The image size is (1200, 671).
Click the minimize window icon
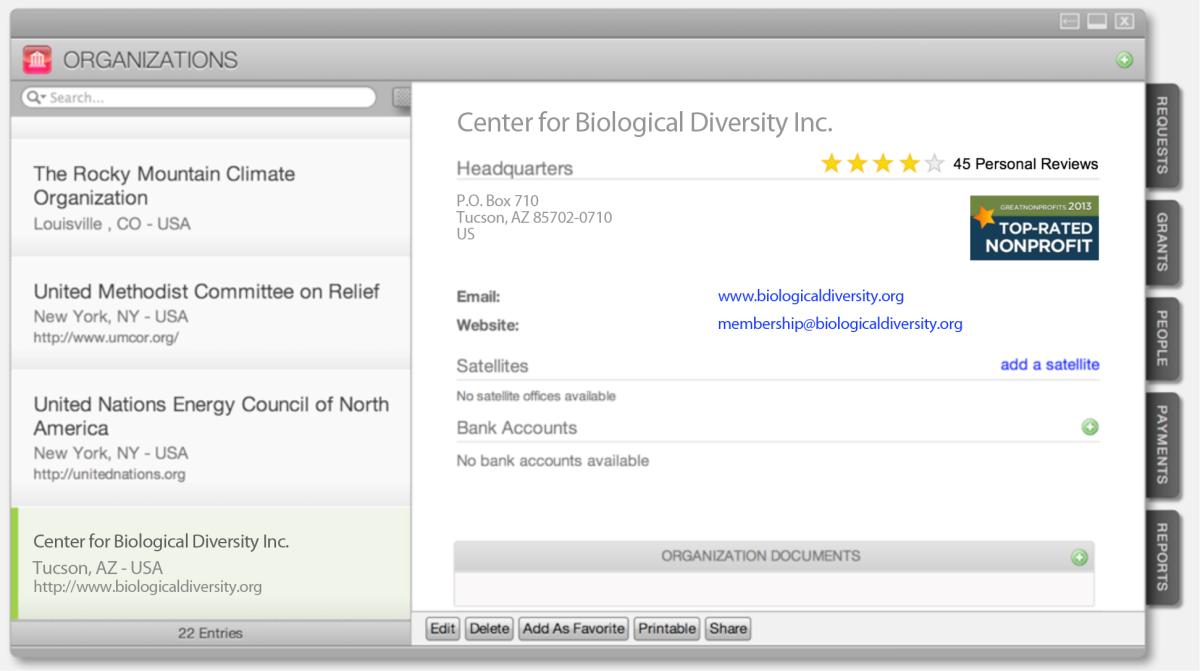click(1070, 21)
